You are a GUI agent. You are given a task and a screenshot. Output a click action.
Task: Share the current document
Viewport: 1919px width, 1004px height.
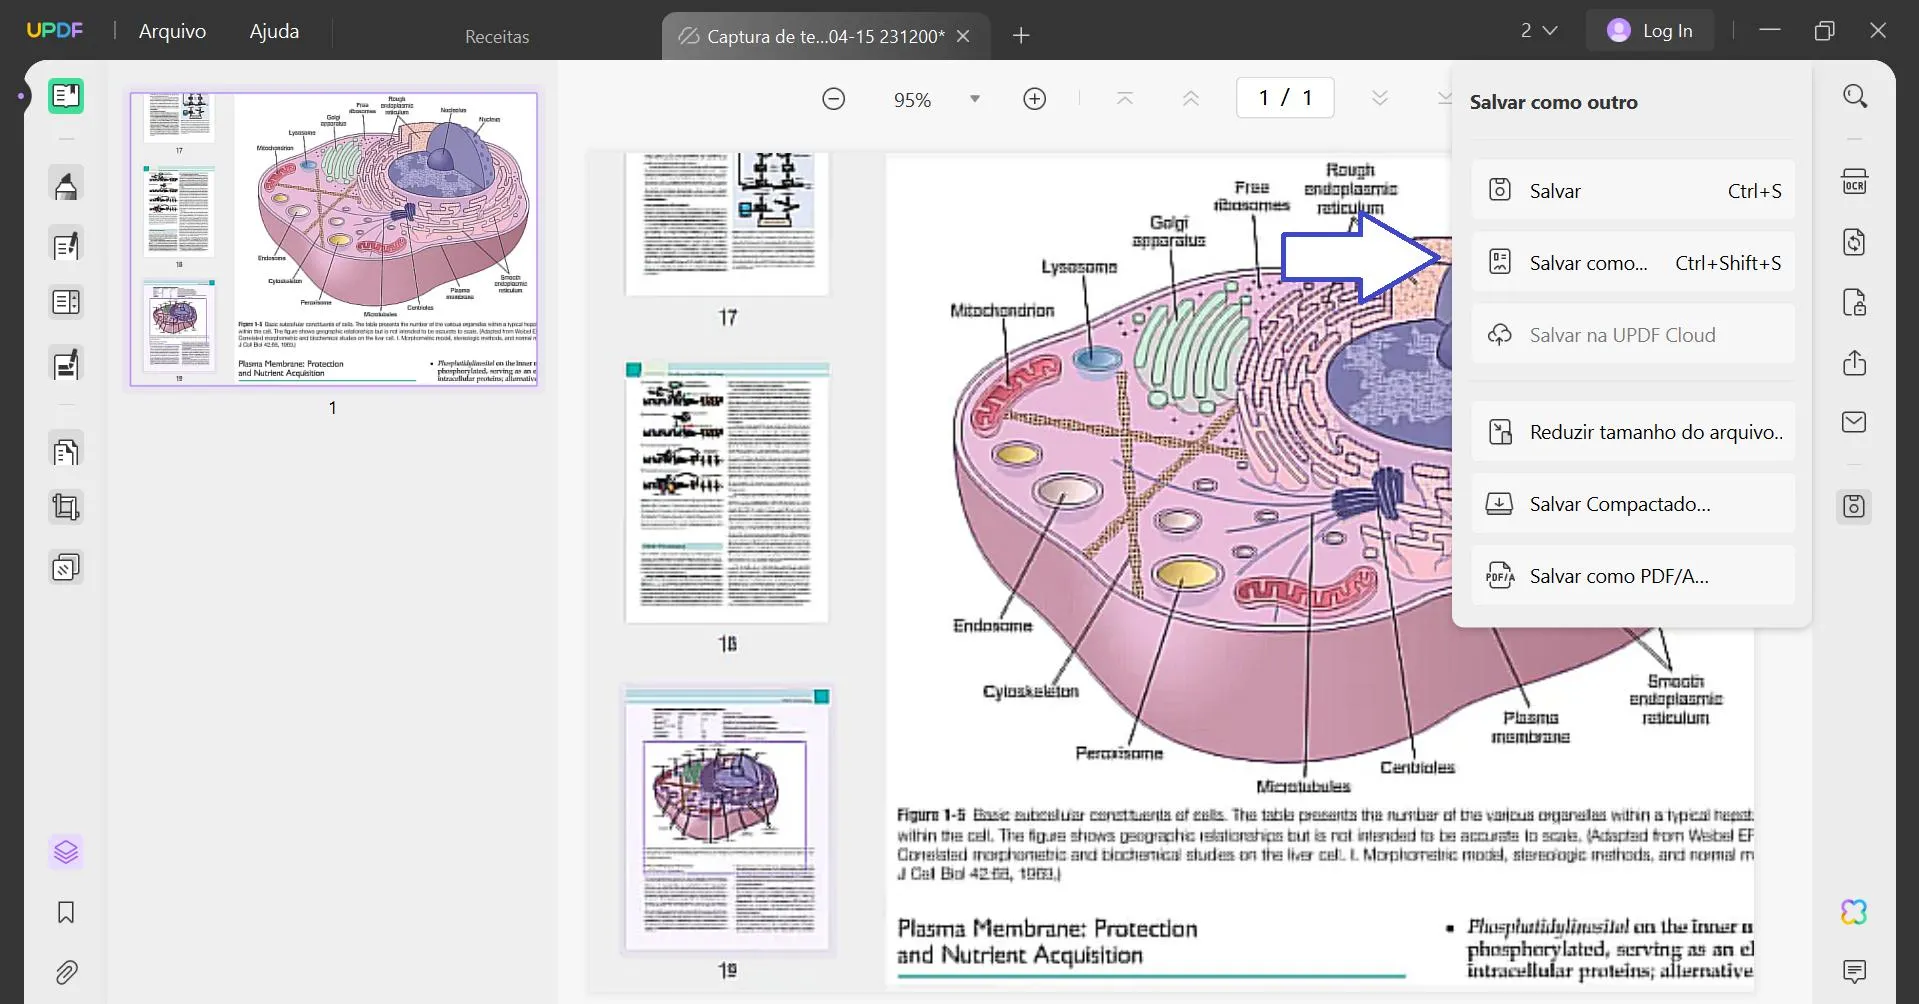[1856, 363]
